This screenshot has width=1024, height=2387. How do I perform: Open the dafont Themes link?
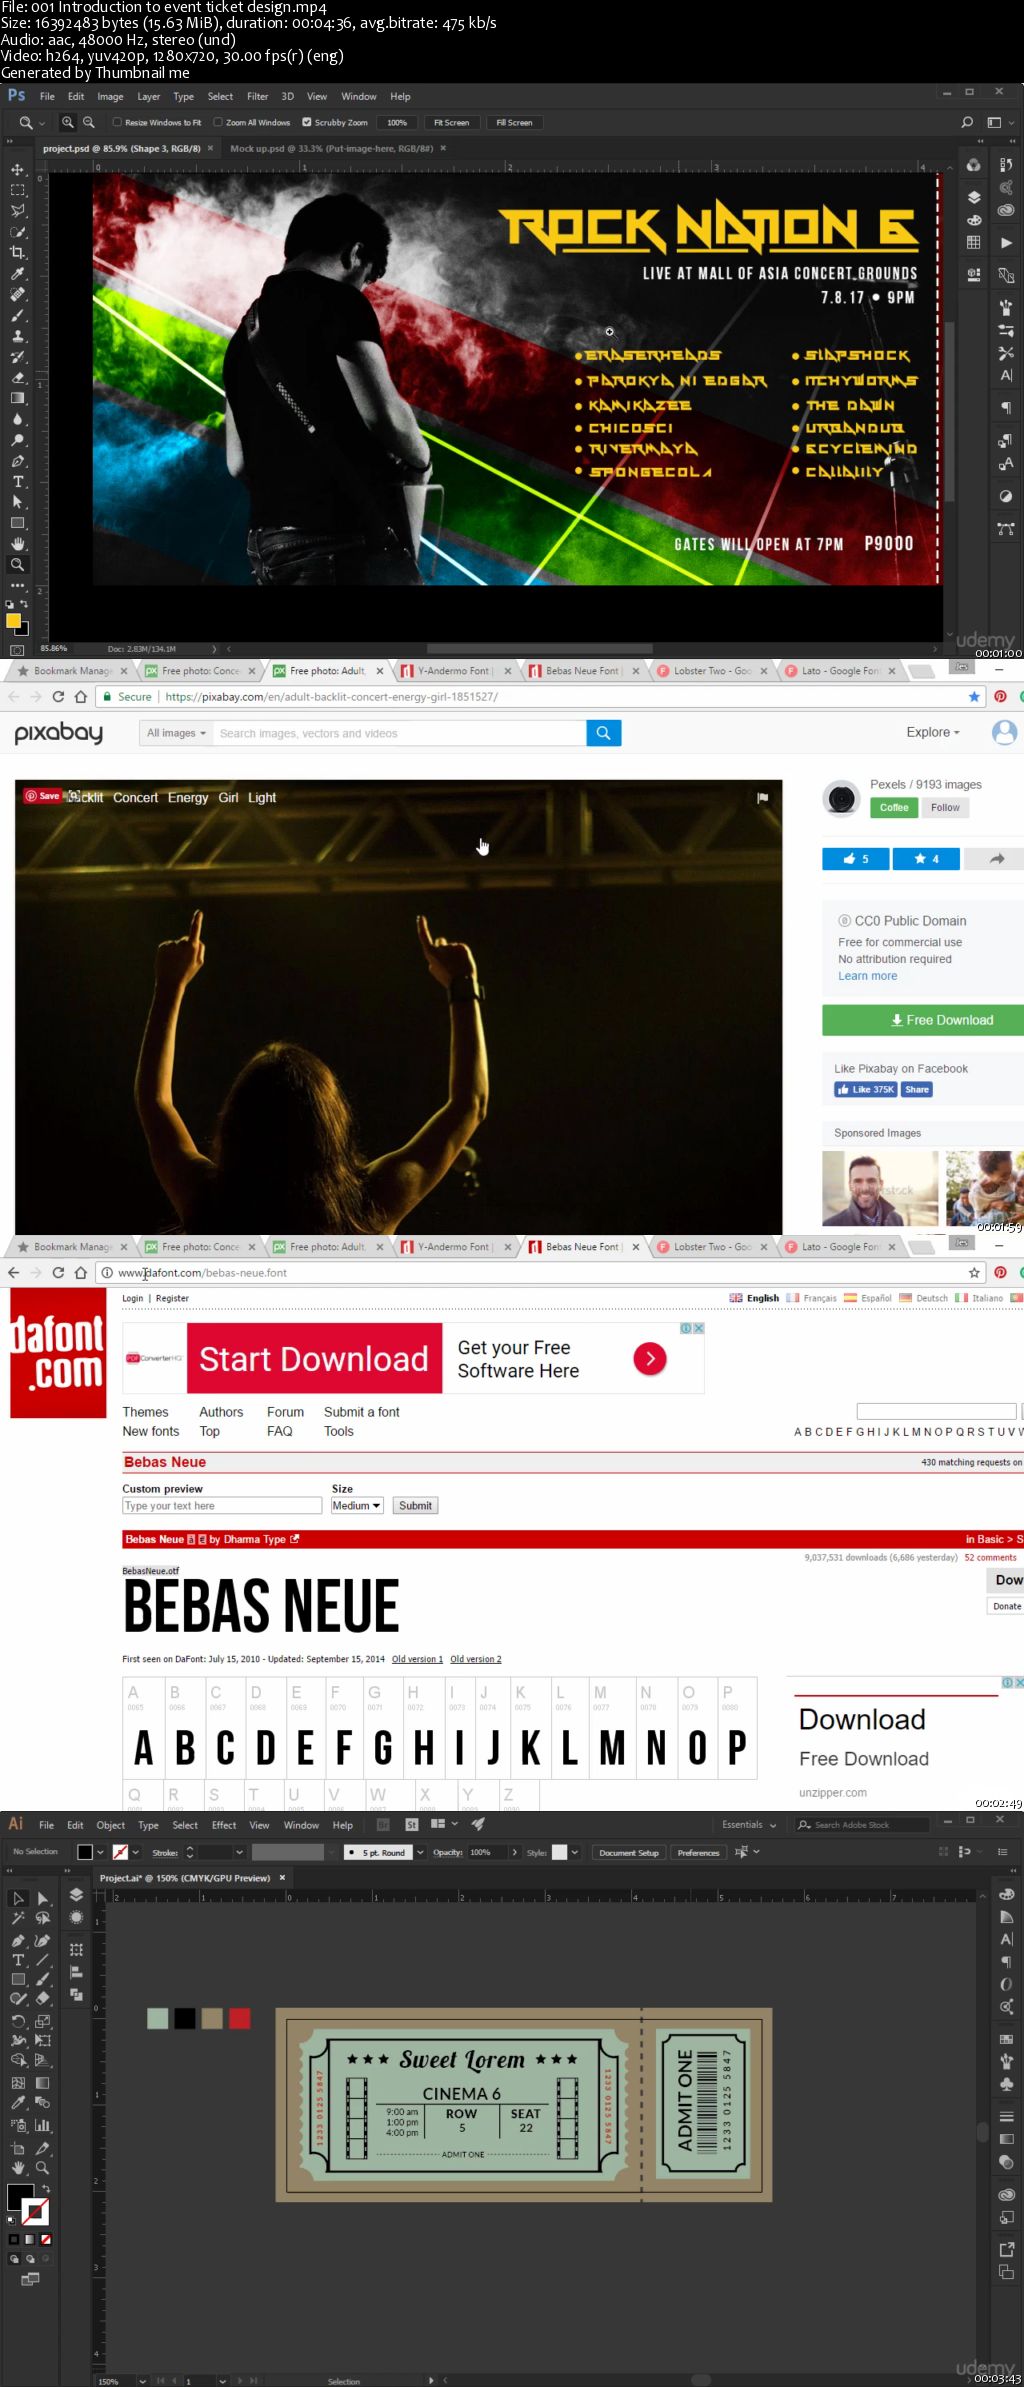click(x=145, y=1412)
